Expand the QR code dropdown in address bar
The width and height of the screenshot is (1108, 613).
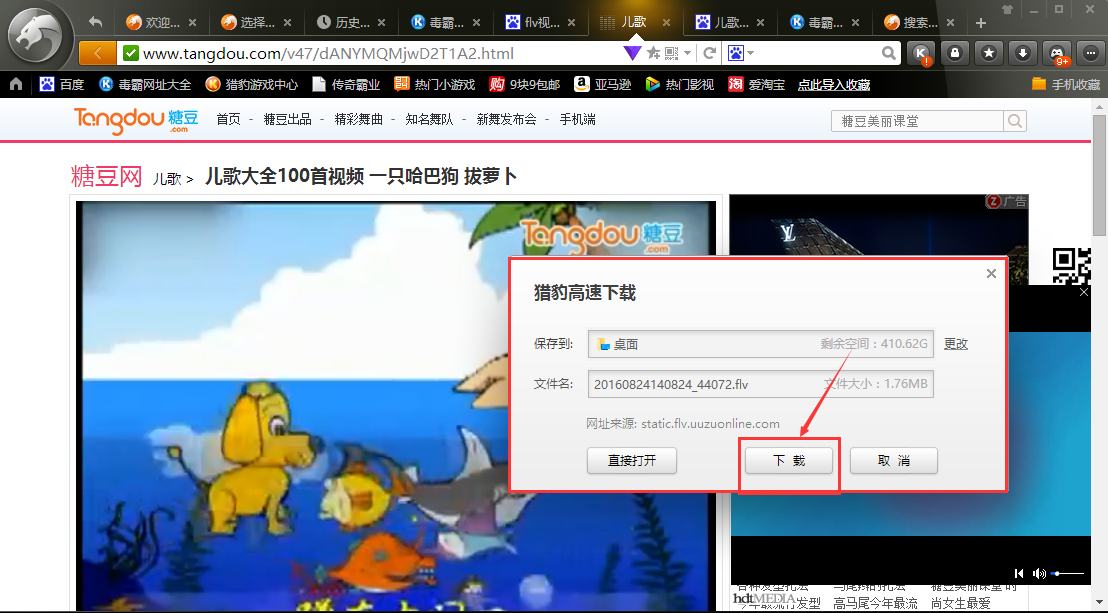[677, 53]
